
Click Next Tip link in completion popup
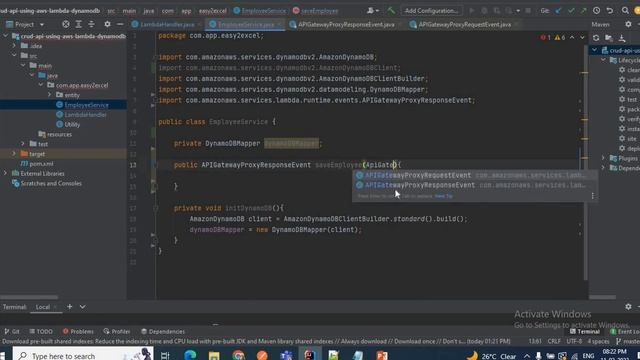point(443,196)
